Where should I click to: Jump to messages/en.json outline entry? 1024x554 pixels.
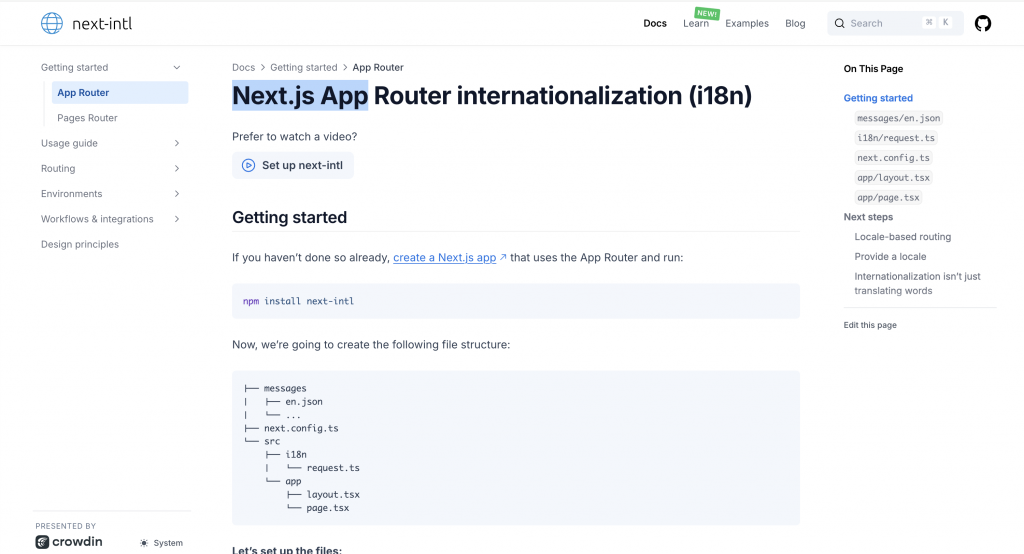point(899,118)
